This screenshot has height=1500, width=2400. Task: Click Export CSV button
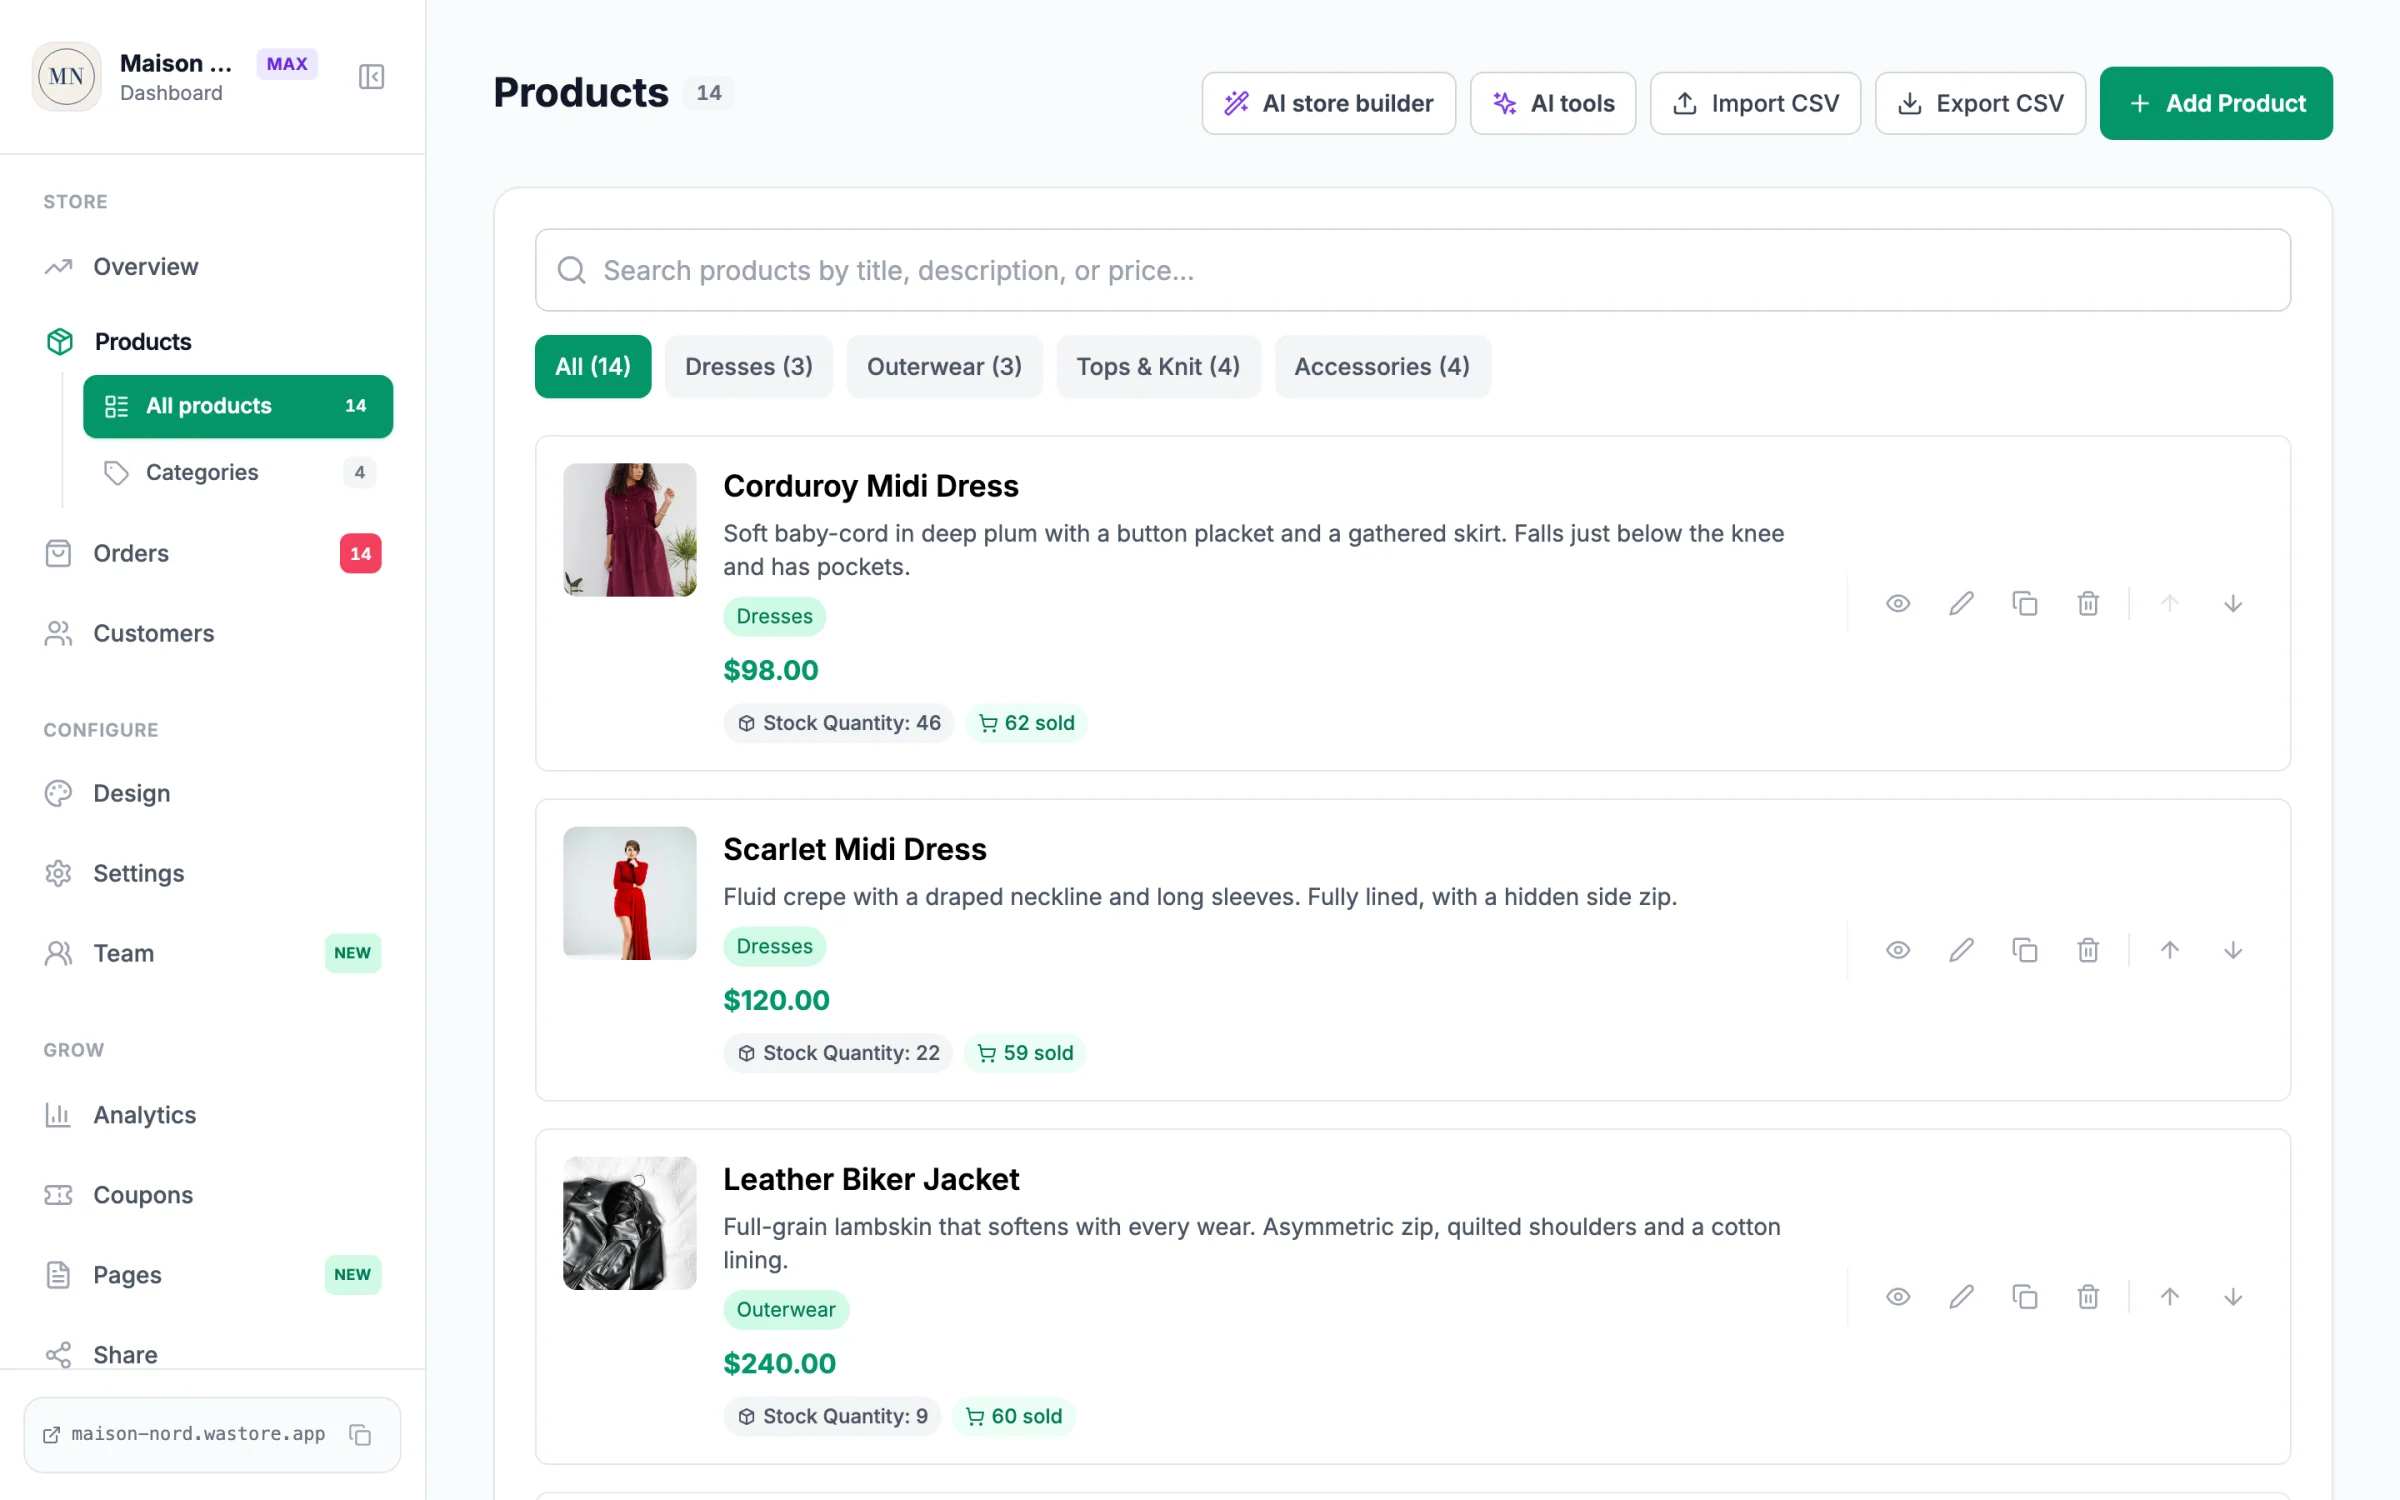pyautogui.click(x=1980, y=103)
